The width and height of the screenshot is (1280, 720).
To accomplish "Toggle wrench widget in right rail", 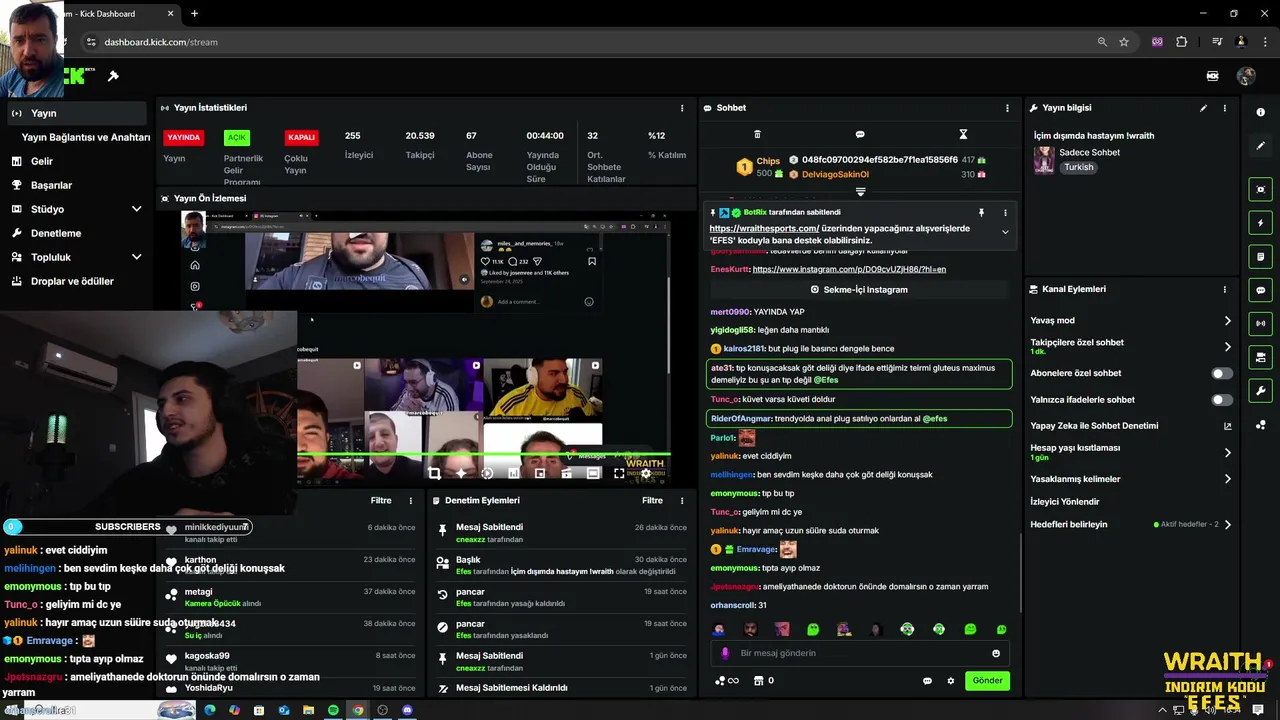I will [1260, 391].
